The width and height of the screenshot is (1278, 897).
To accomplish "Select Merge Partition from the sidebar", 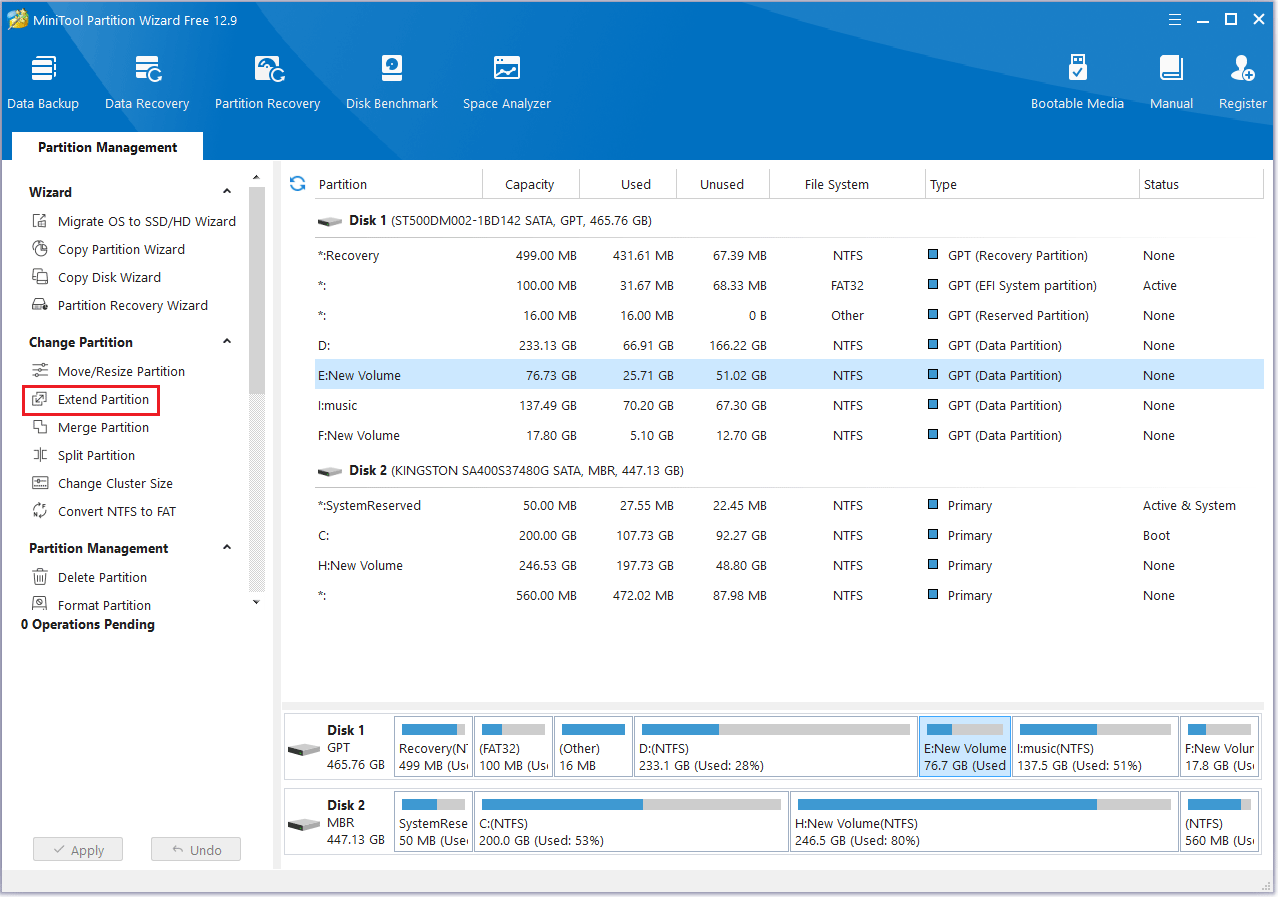I will click(x=103, y=427).
